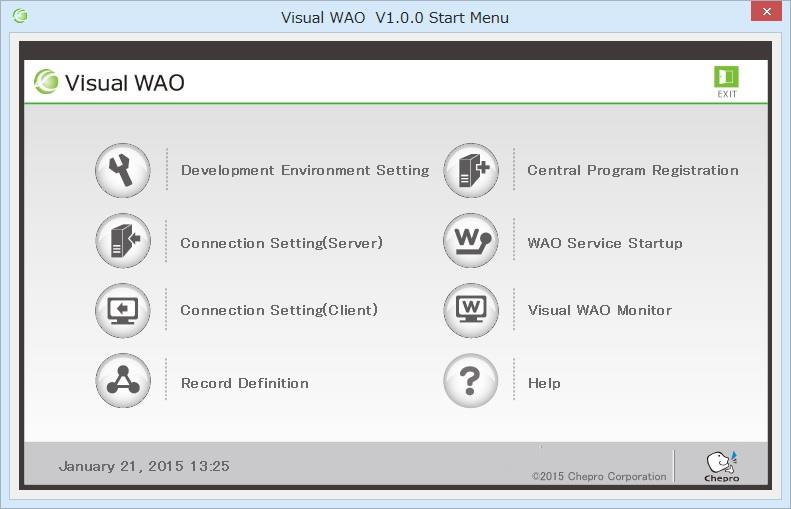The image size is (791, 509).
Task: Click the Chepro mascot logo
Action: [721, 466]
